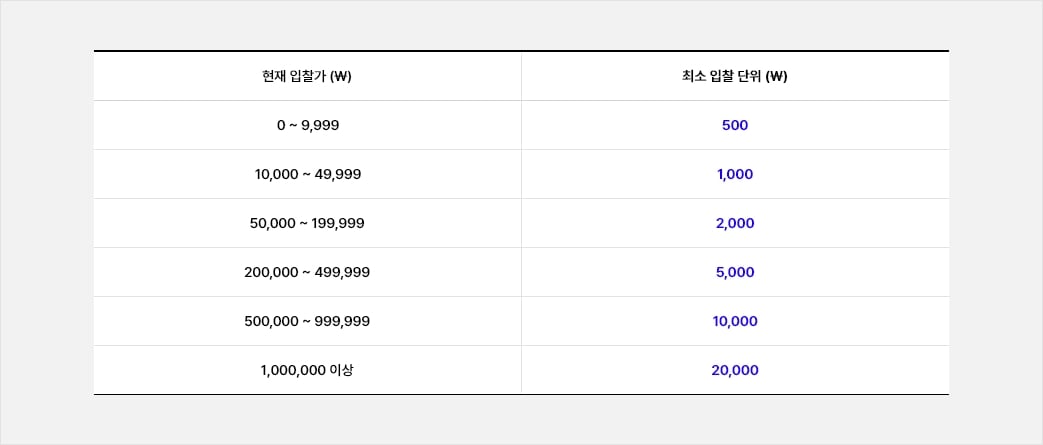Screen dimensions: 1043x445
Task: Select the 500,000 ~ 999,999 range cell
Action: click(x=307, y=321)
